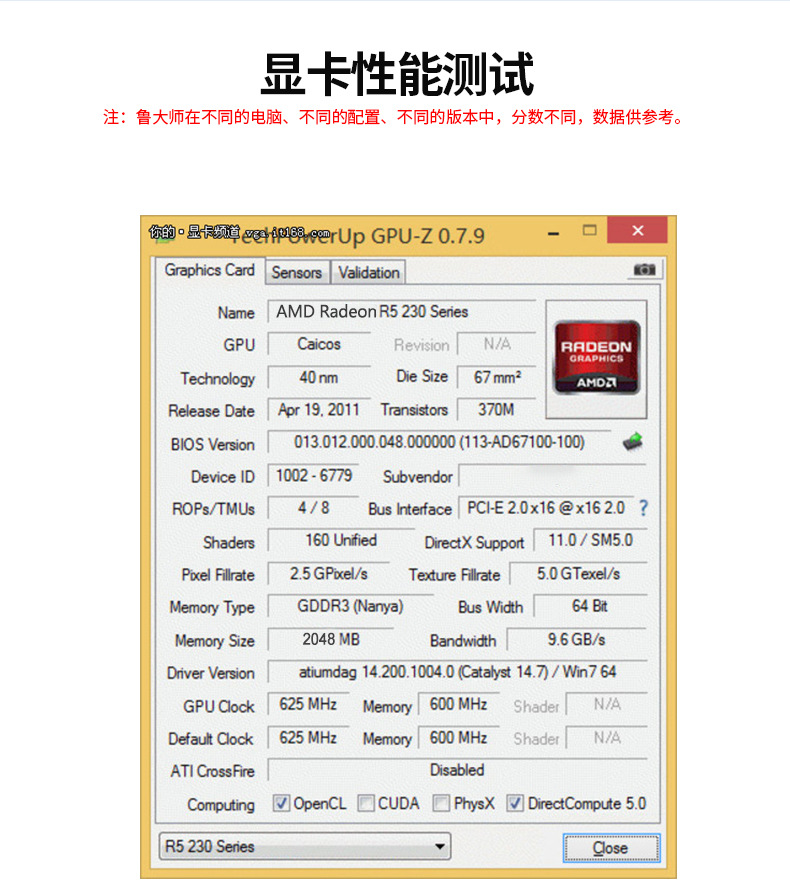Click the Default Clock row Memory 600 MHz
Screen dimensions: 790x895
coord(459,737)
